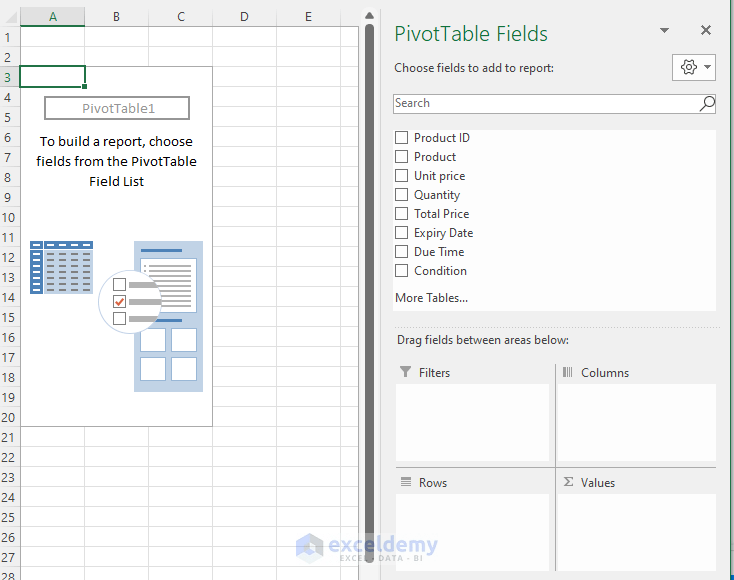Check the Expiry Date field
The width and height of the screenshot is (734, 580).
[401, 233]
